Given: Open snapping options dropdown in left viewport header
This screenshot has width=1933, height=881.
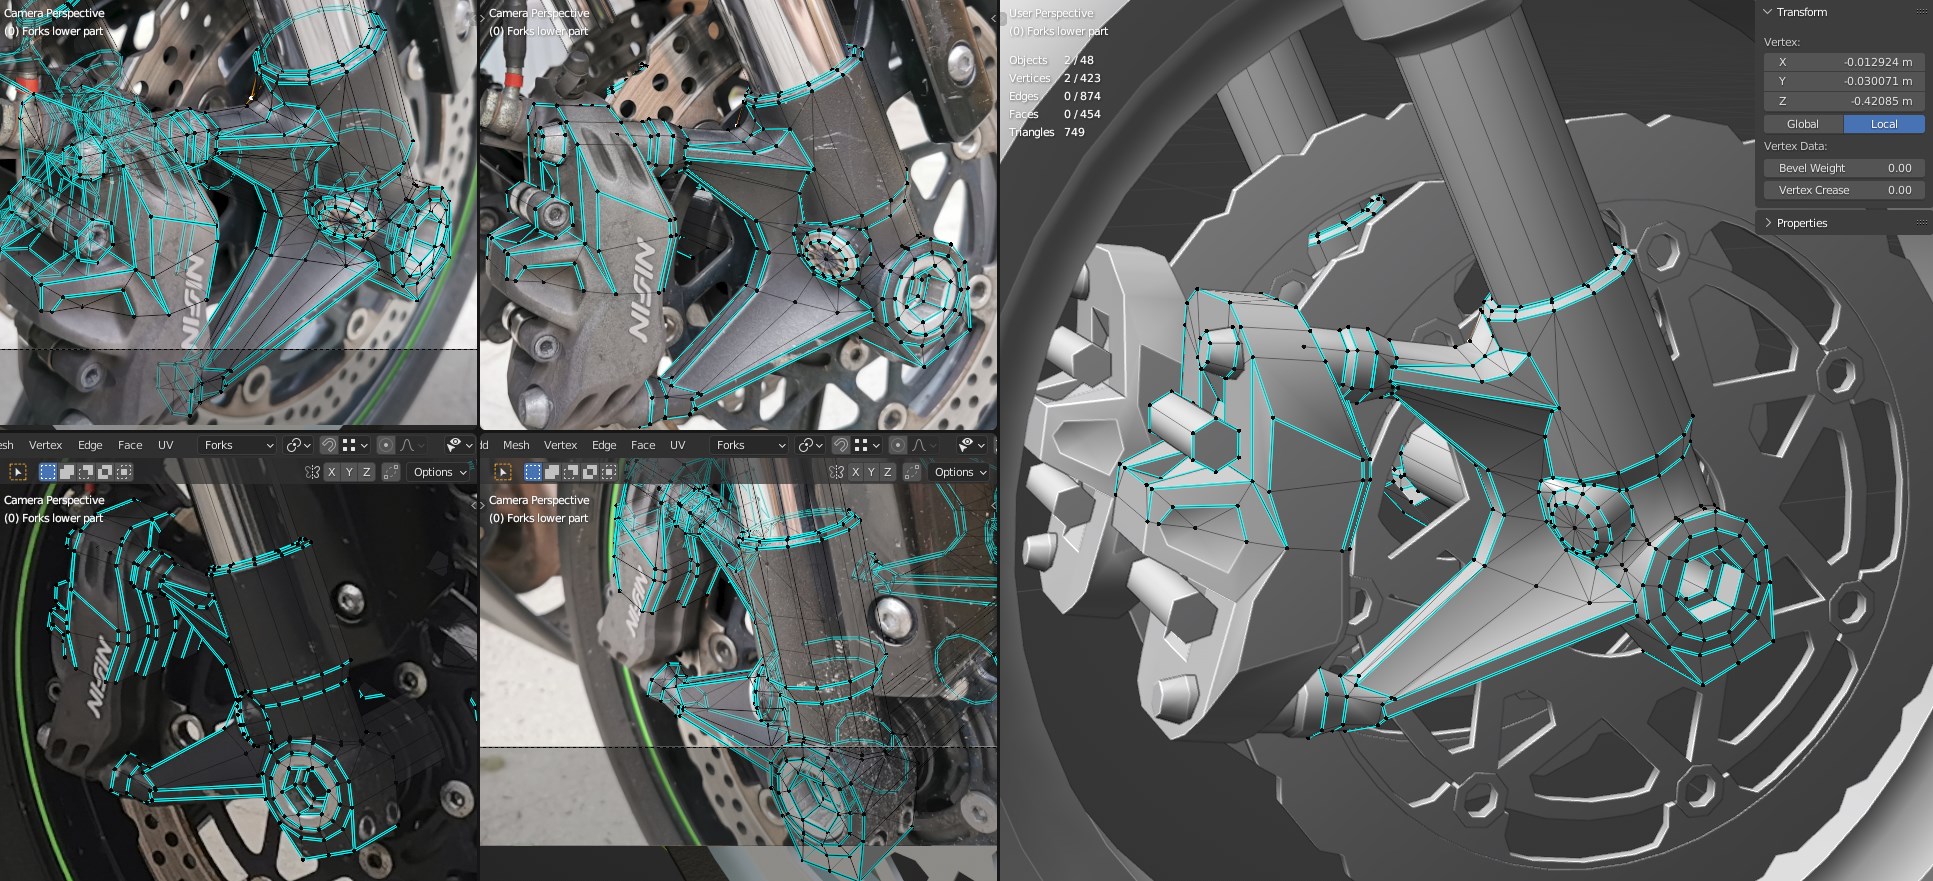Looking at the screenshot, I should 355,445.
